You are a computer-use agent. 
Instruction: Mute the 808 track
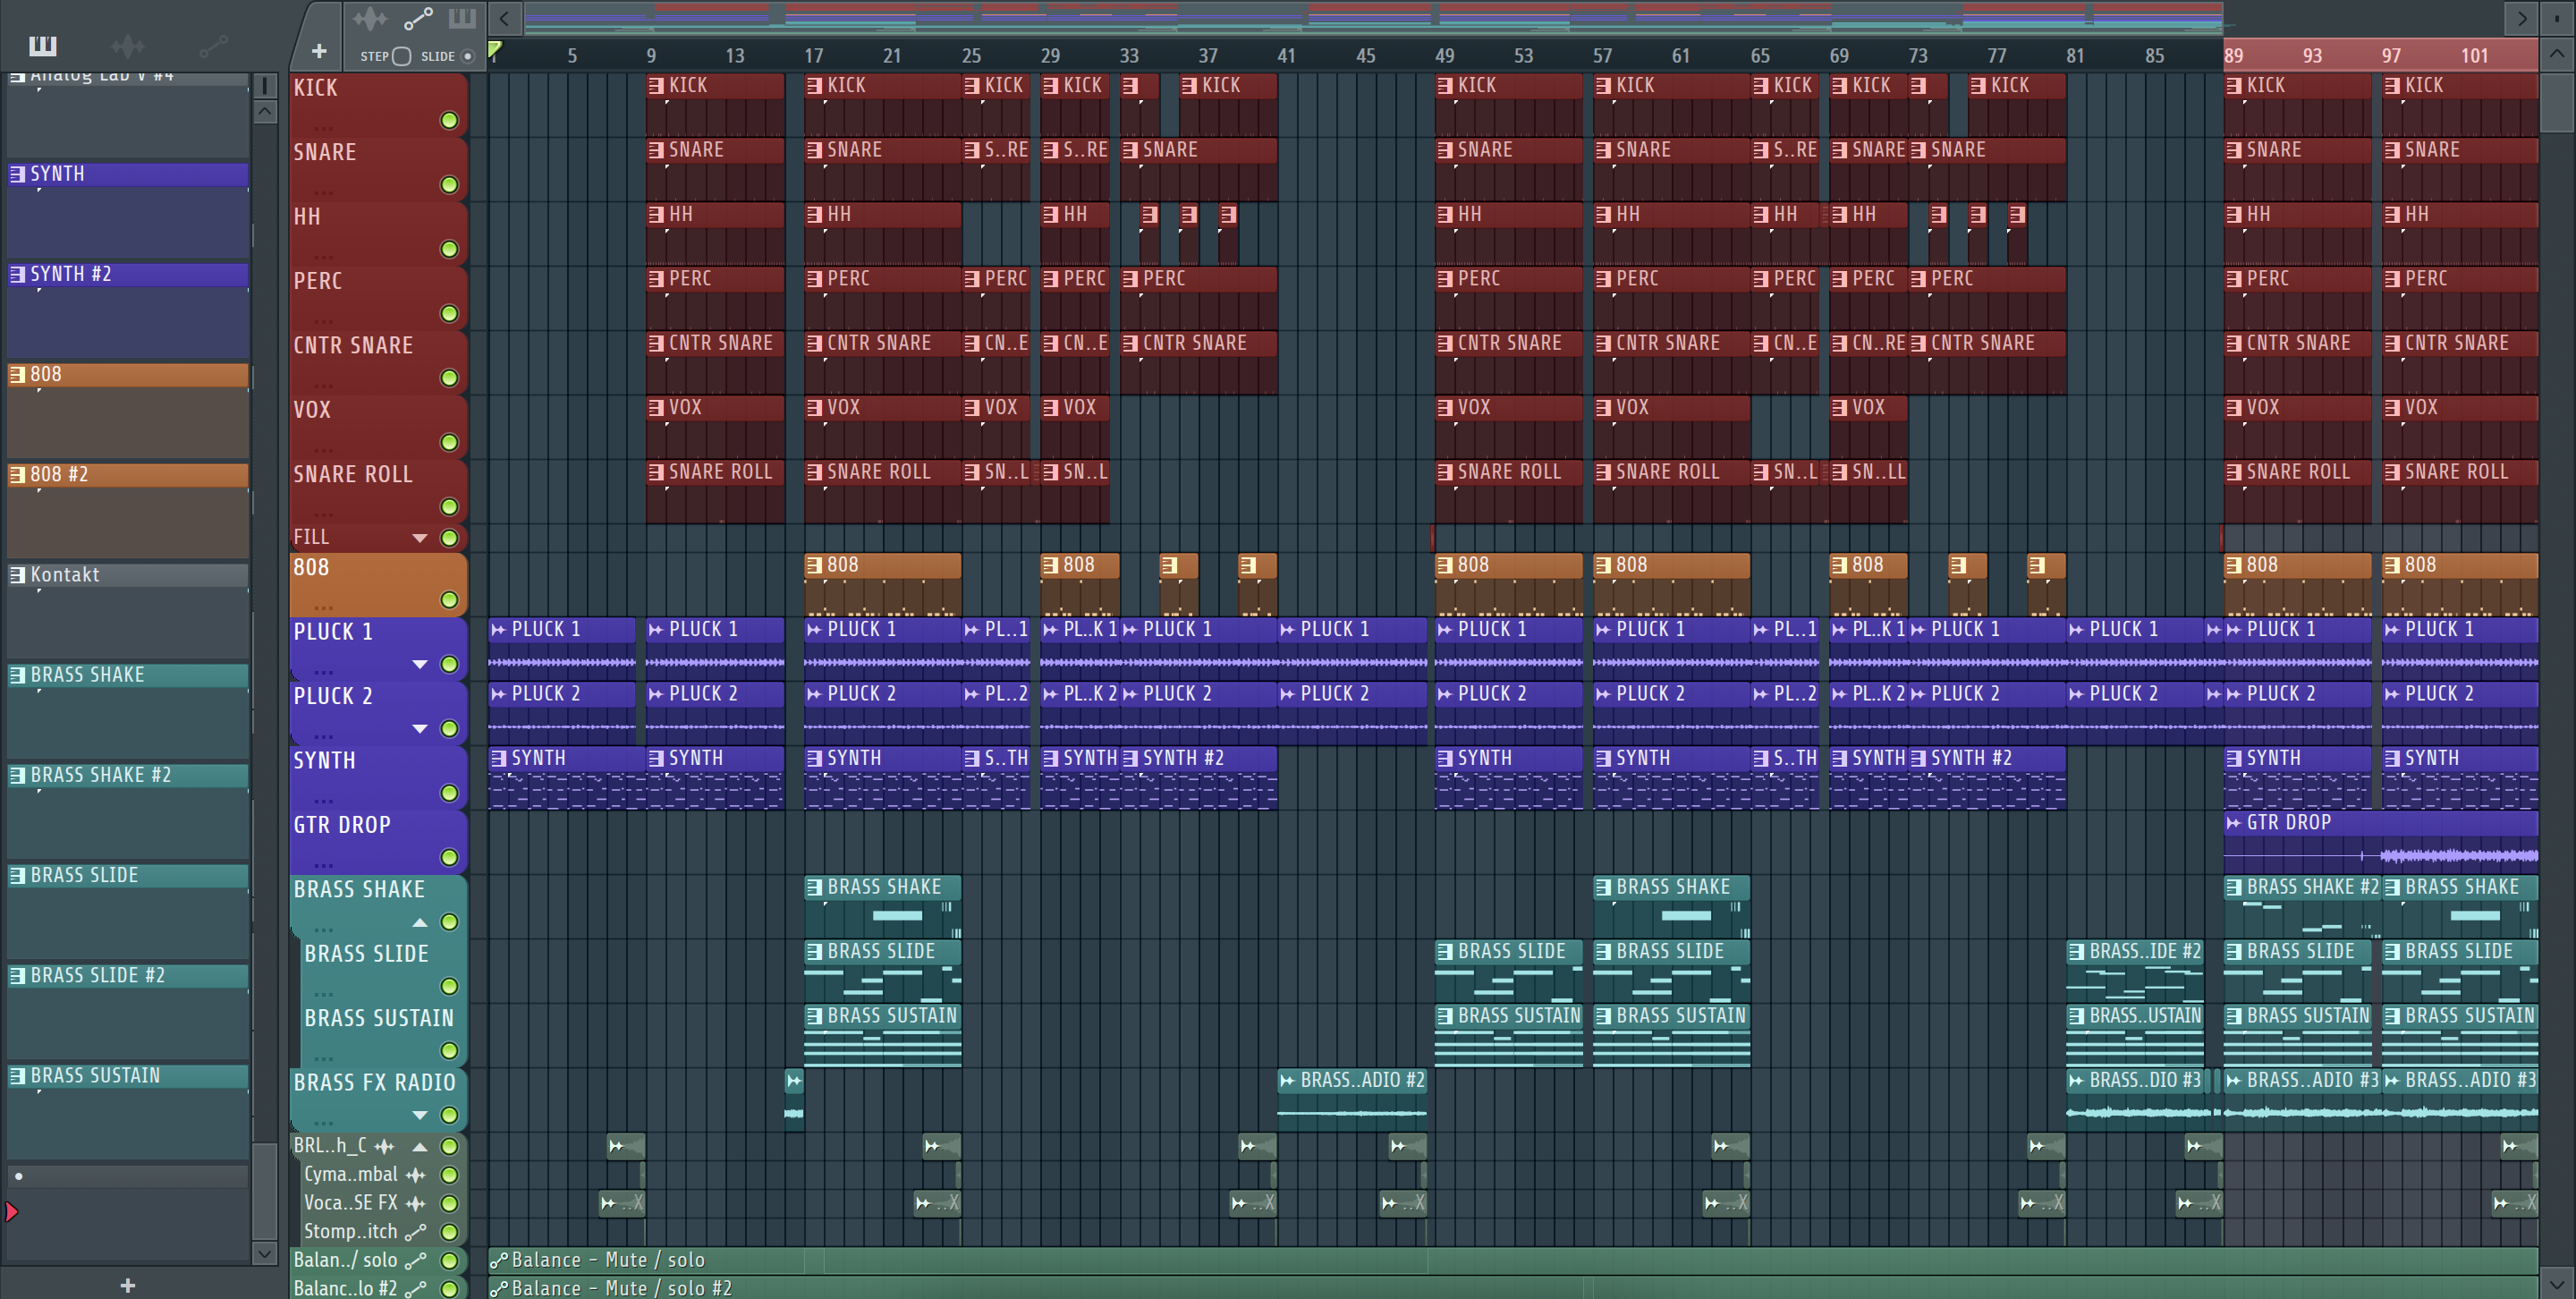point(449,599)
